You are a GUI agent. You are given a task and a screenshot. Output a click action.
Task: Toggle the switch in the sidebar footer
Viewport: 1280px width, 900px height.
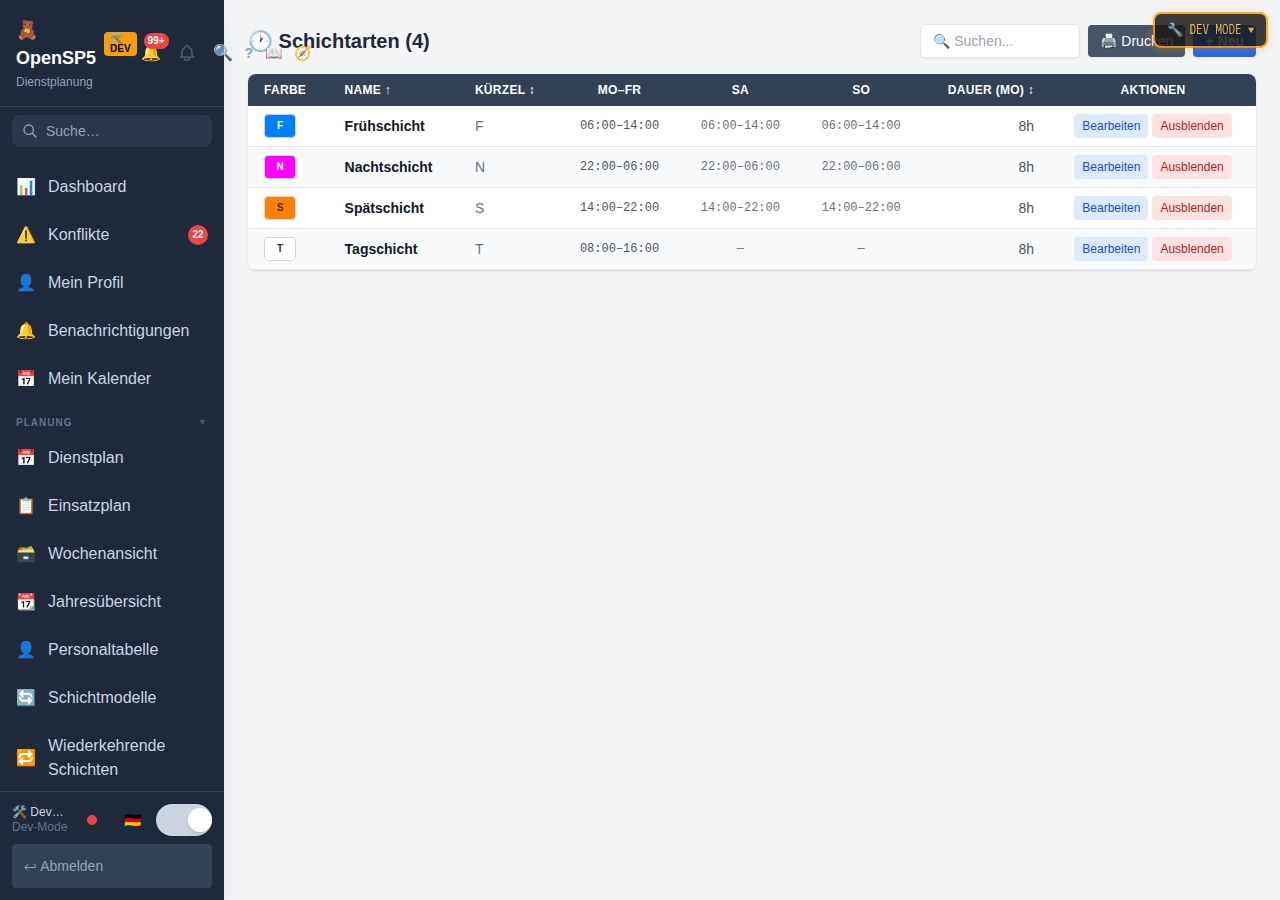click(184, 820)
